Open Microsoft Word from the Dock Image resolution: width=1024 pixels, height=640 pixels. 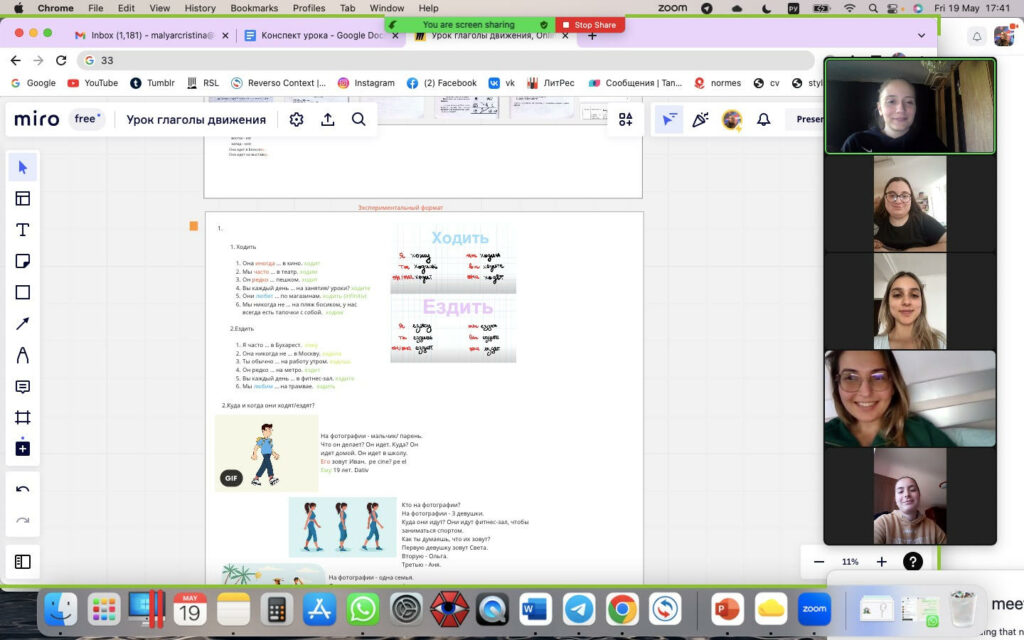(536, 609)
